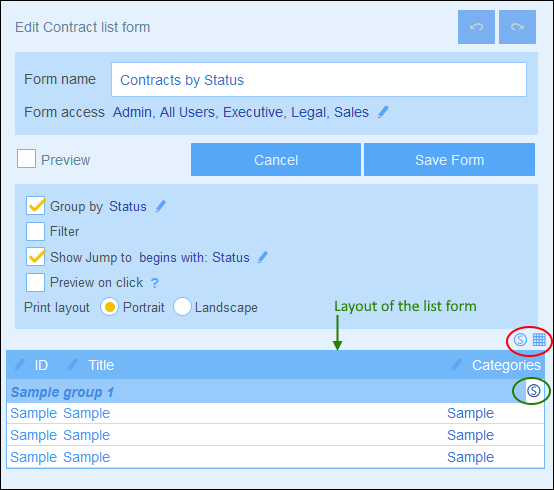Edit the ID column pencil icon
The height and width of the screenshot is (490, 554).
[x=19, y=365]
